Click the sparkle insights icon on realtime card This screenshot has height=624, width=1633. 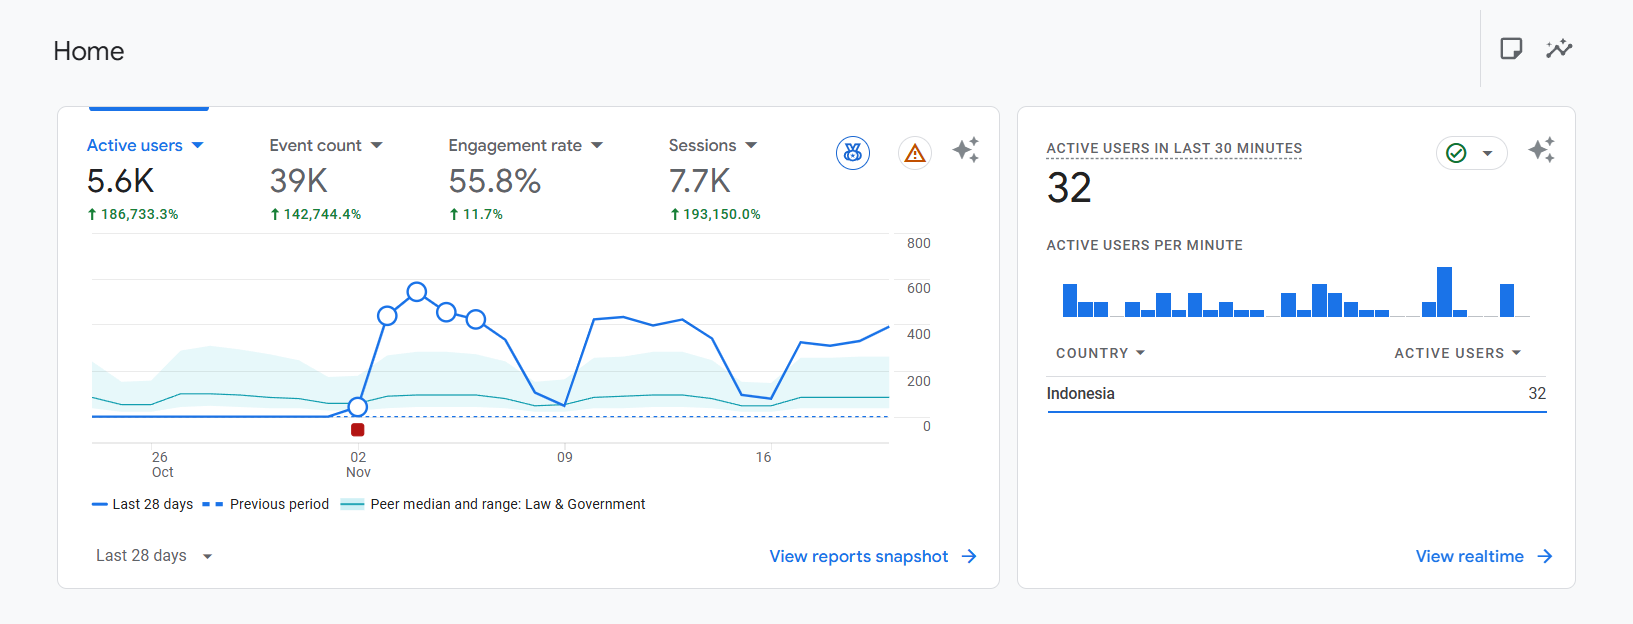point(1541,150)
